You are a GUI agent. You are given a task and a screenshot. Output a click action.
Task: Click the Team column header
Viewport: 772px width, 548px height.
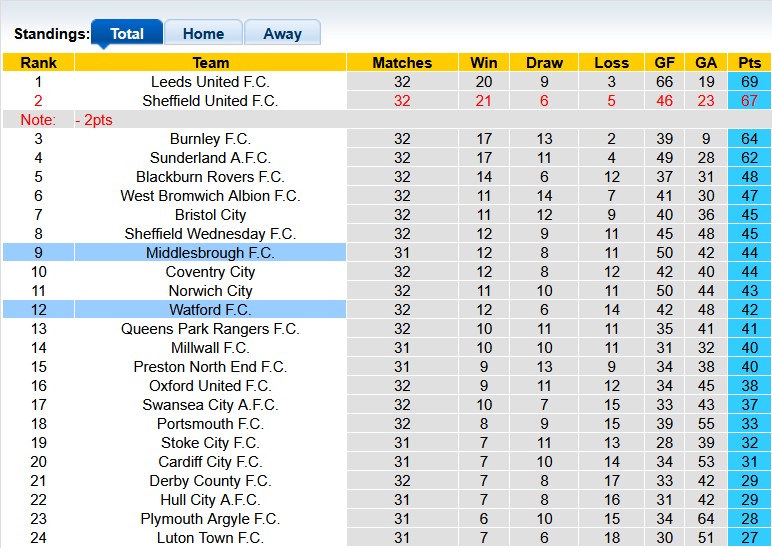(210, 62)
